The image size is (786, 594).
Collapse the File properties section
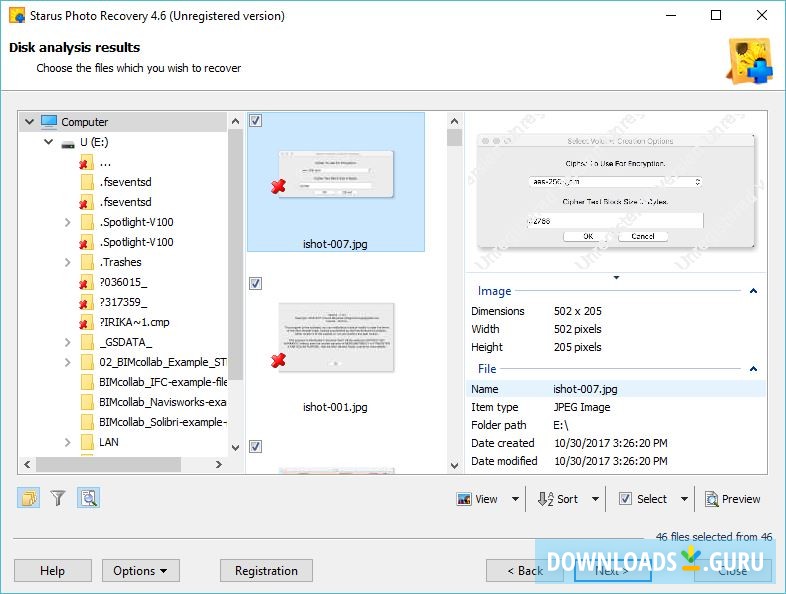click(753, 369)
